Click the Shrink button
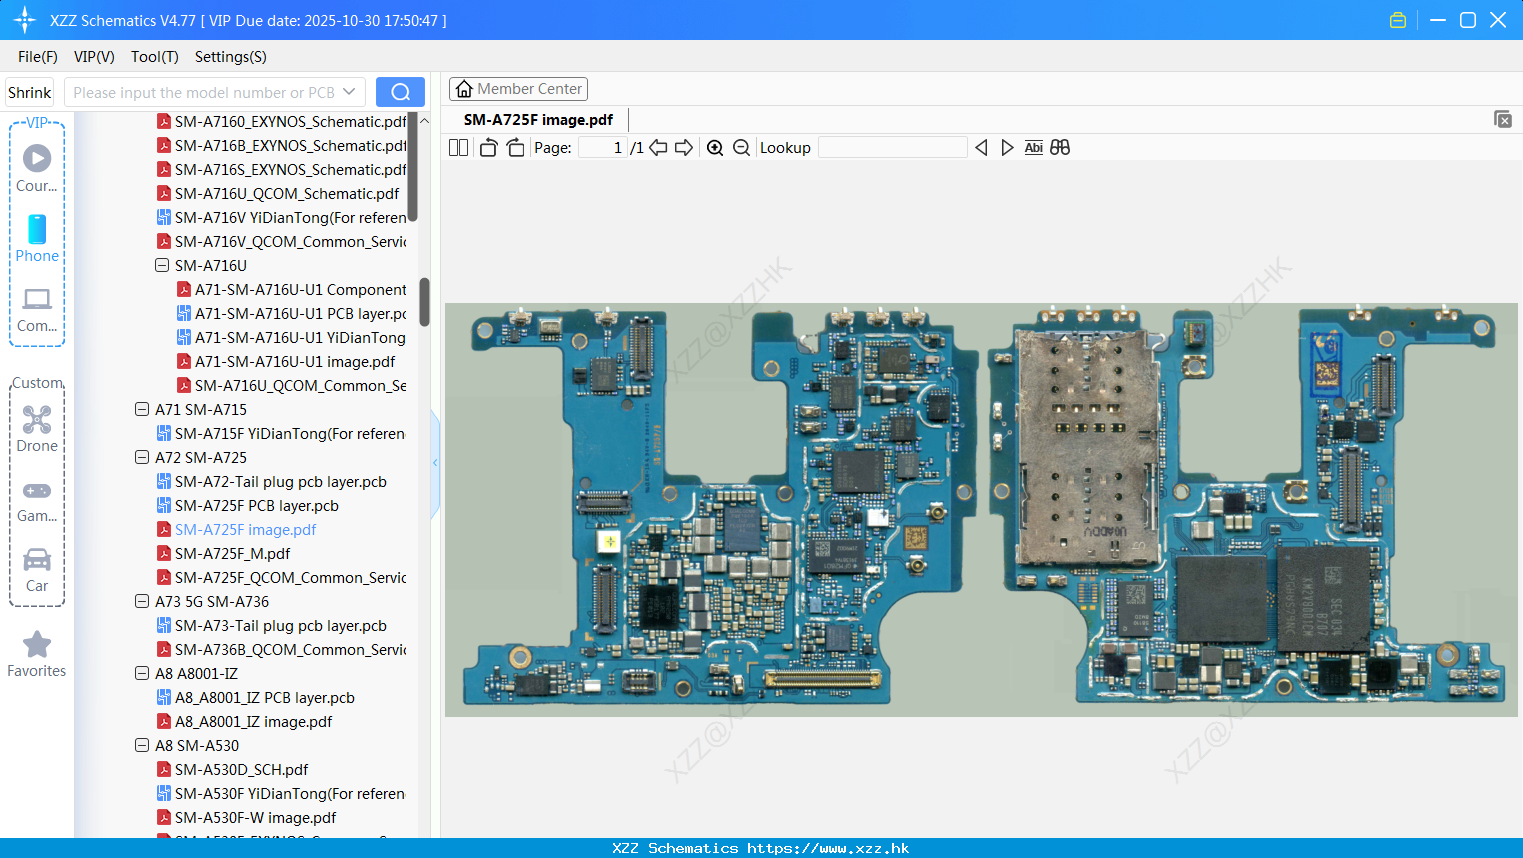Image resolution: width=1523 pixels, height=858 pixels. click(30, 92)
